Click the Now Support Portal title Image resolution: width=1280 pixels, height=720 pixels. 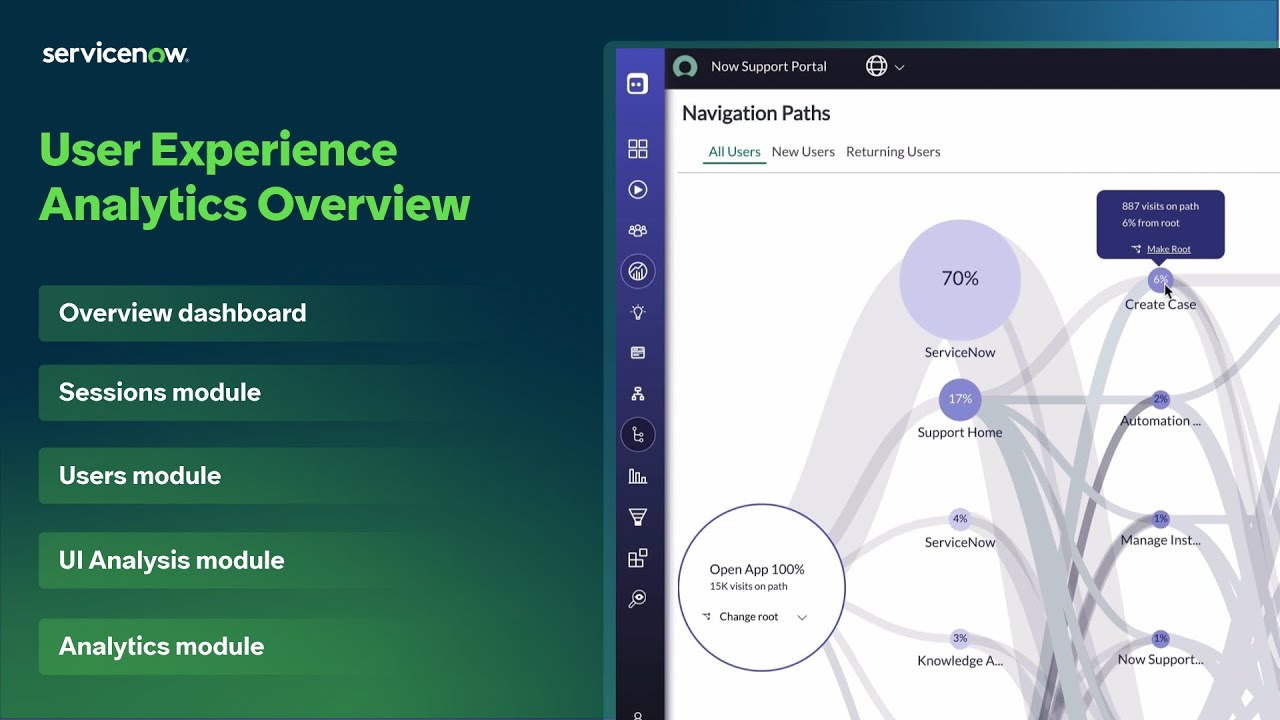tap(768, 67)
